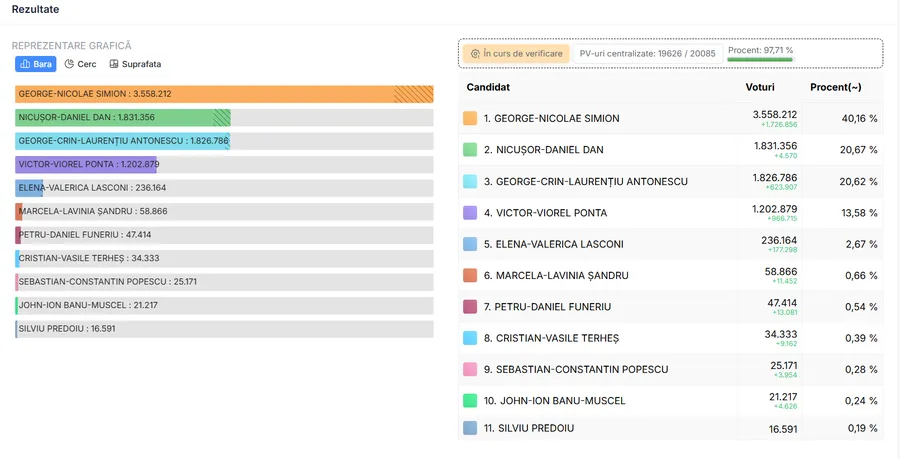
Task: Click the Bara bar-chart icon
Action: point(25,64)
